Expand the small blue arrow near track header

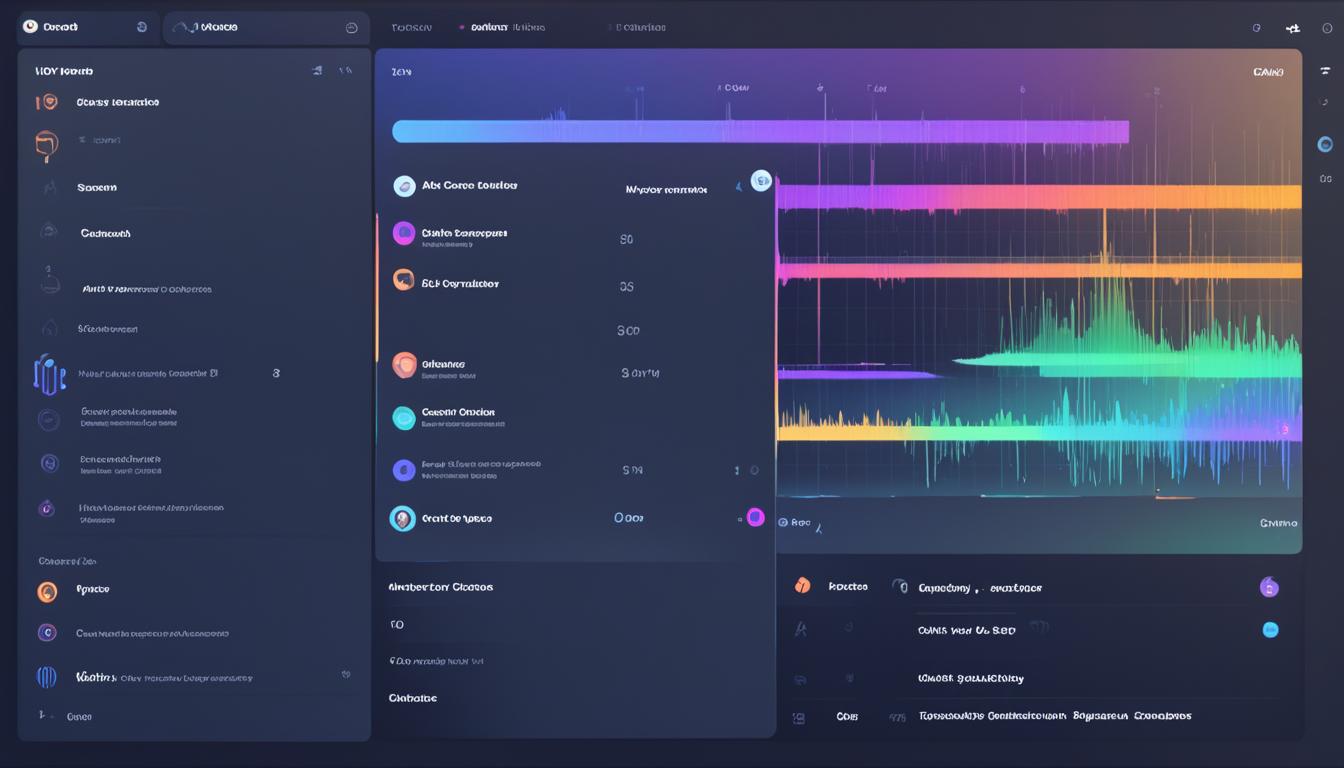point(739,187)
